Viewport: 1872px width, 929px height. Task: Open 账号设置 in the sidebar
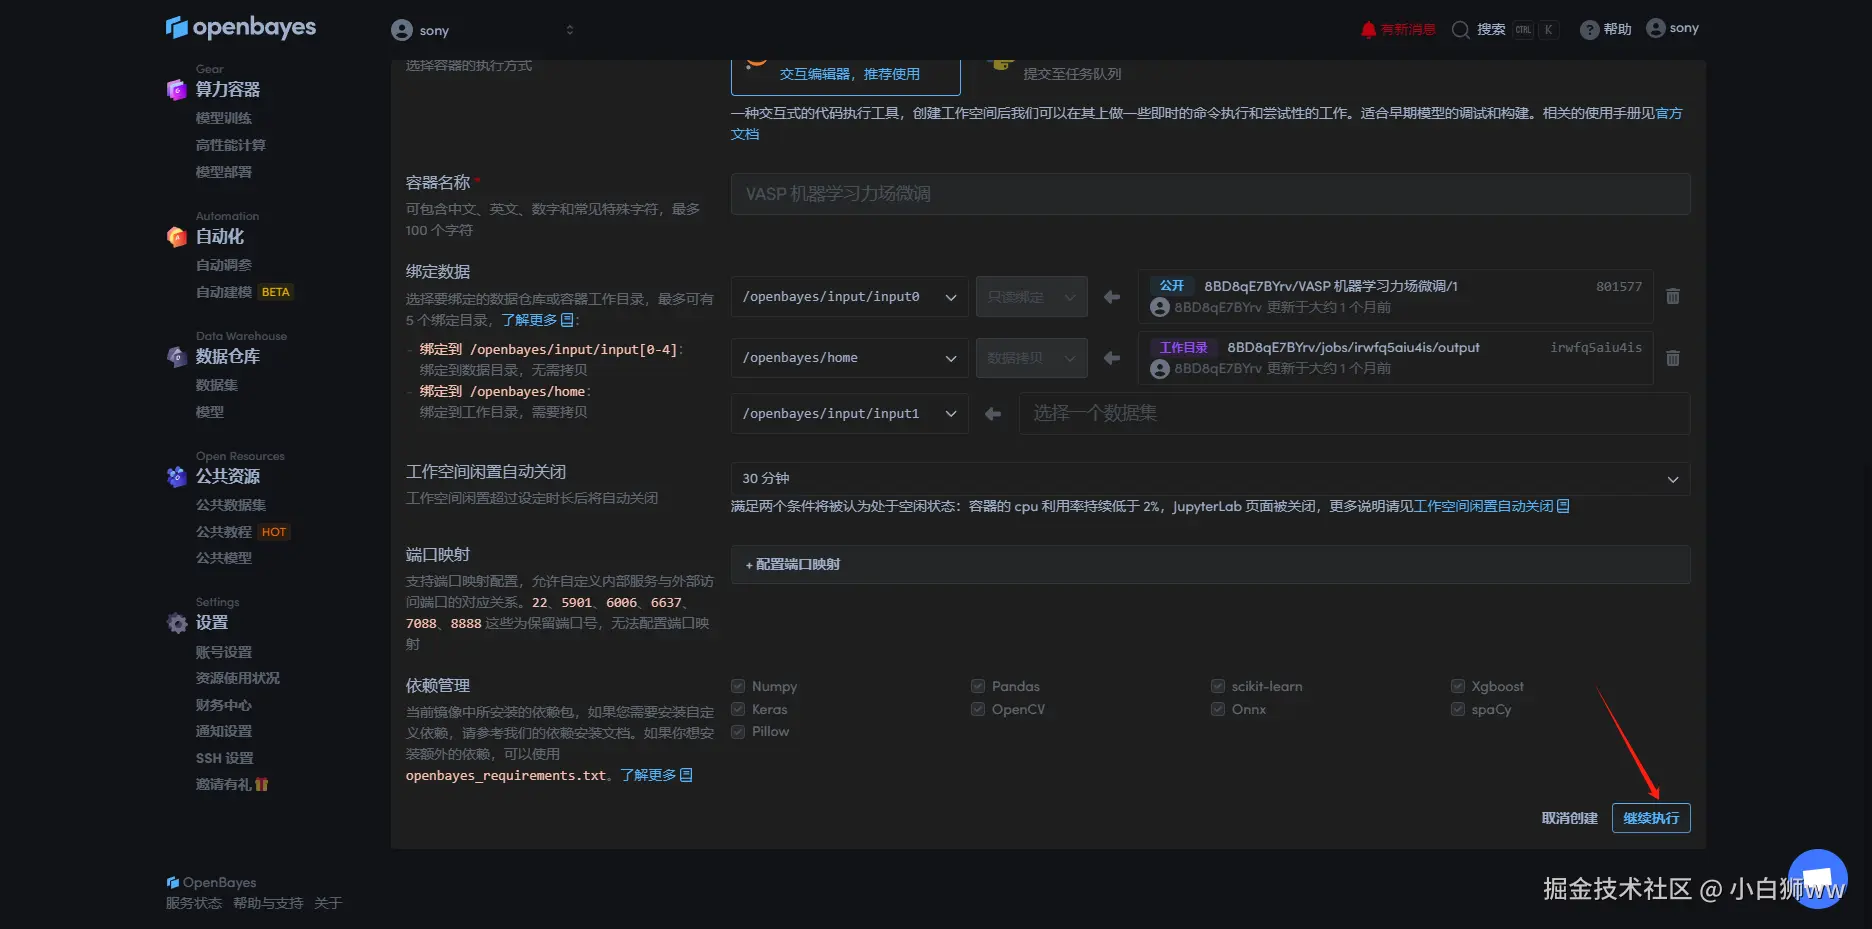[x=224, y=652]
